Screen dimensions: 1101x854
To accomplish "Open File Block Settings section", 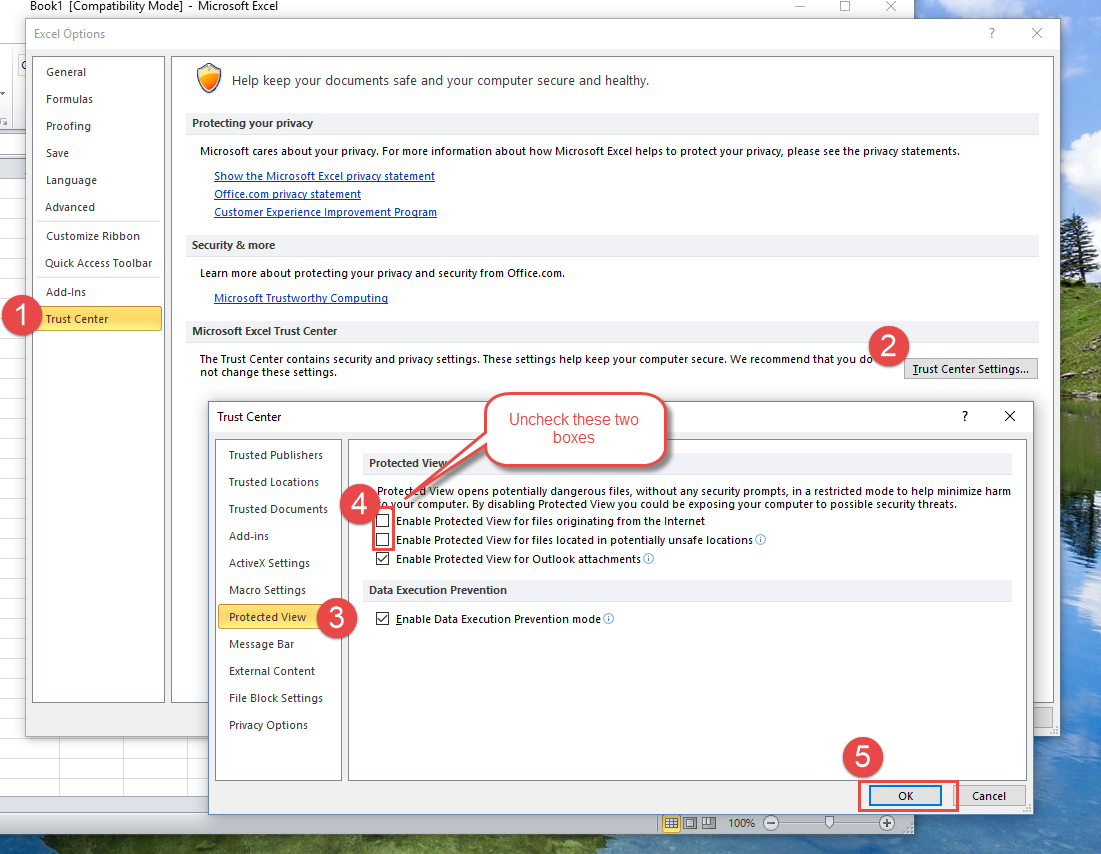I will [278, 698].
